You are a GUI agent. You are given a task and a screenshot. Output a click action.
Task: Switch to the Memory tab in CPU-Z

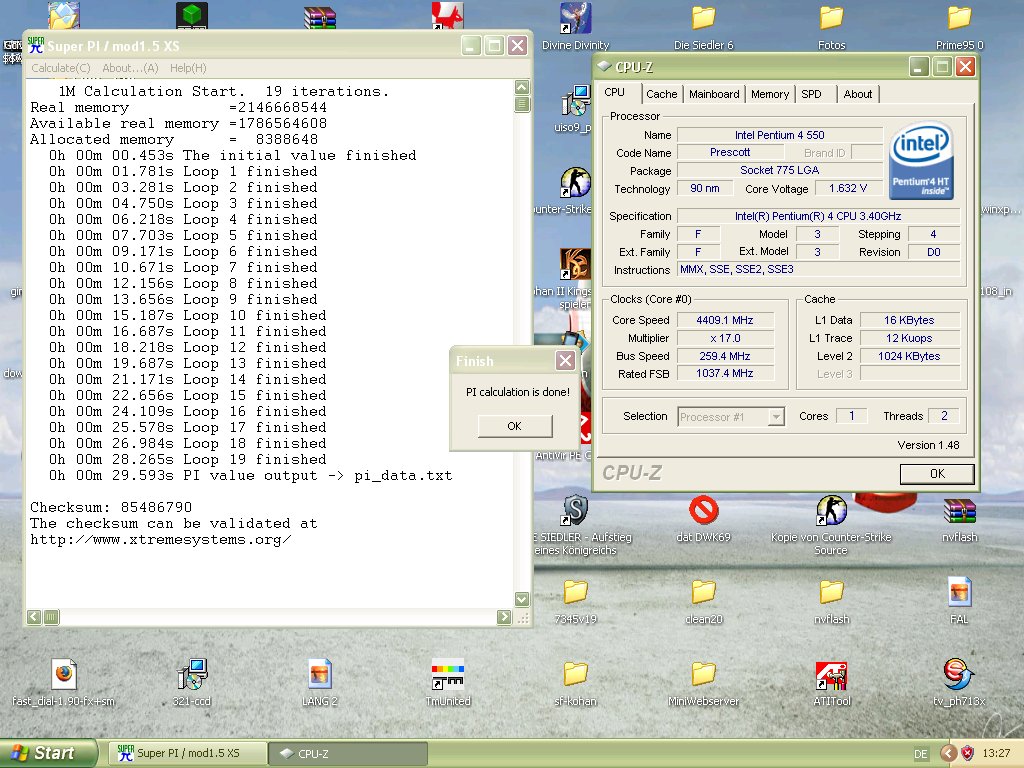pos(770,94)
